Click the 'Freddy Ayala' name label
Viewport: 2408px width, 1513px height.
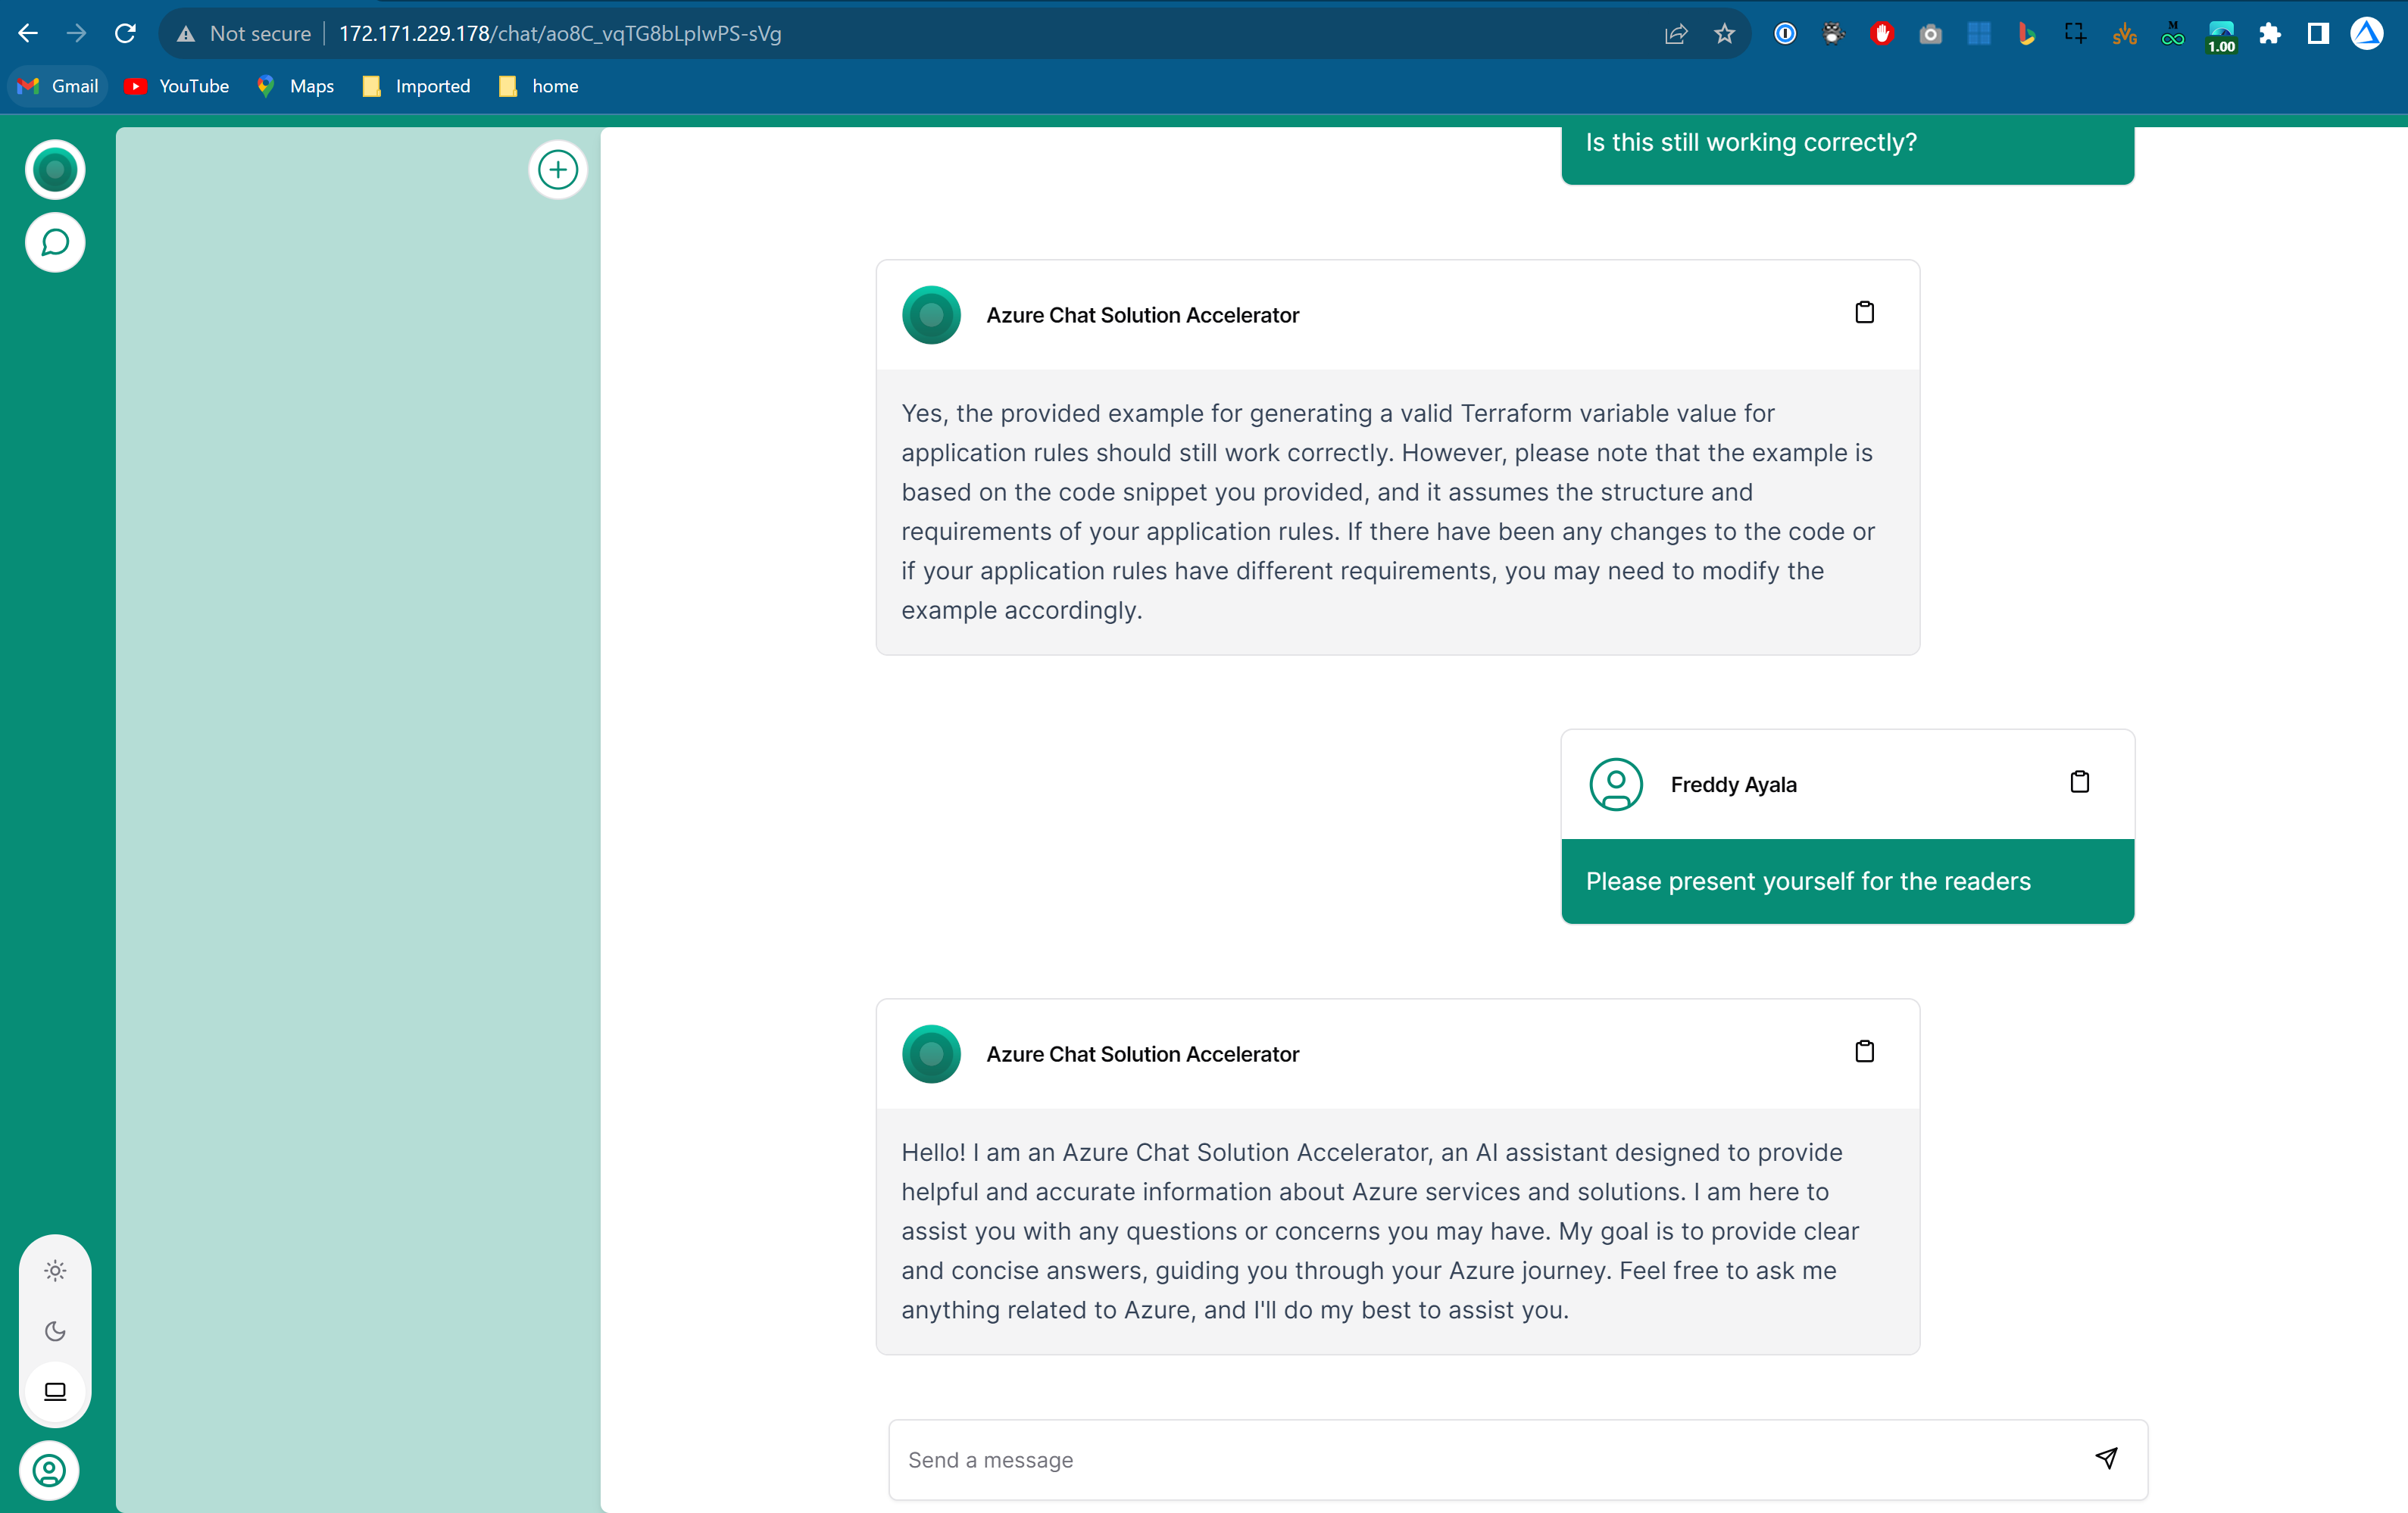pos(1733,784)
